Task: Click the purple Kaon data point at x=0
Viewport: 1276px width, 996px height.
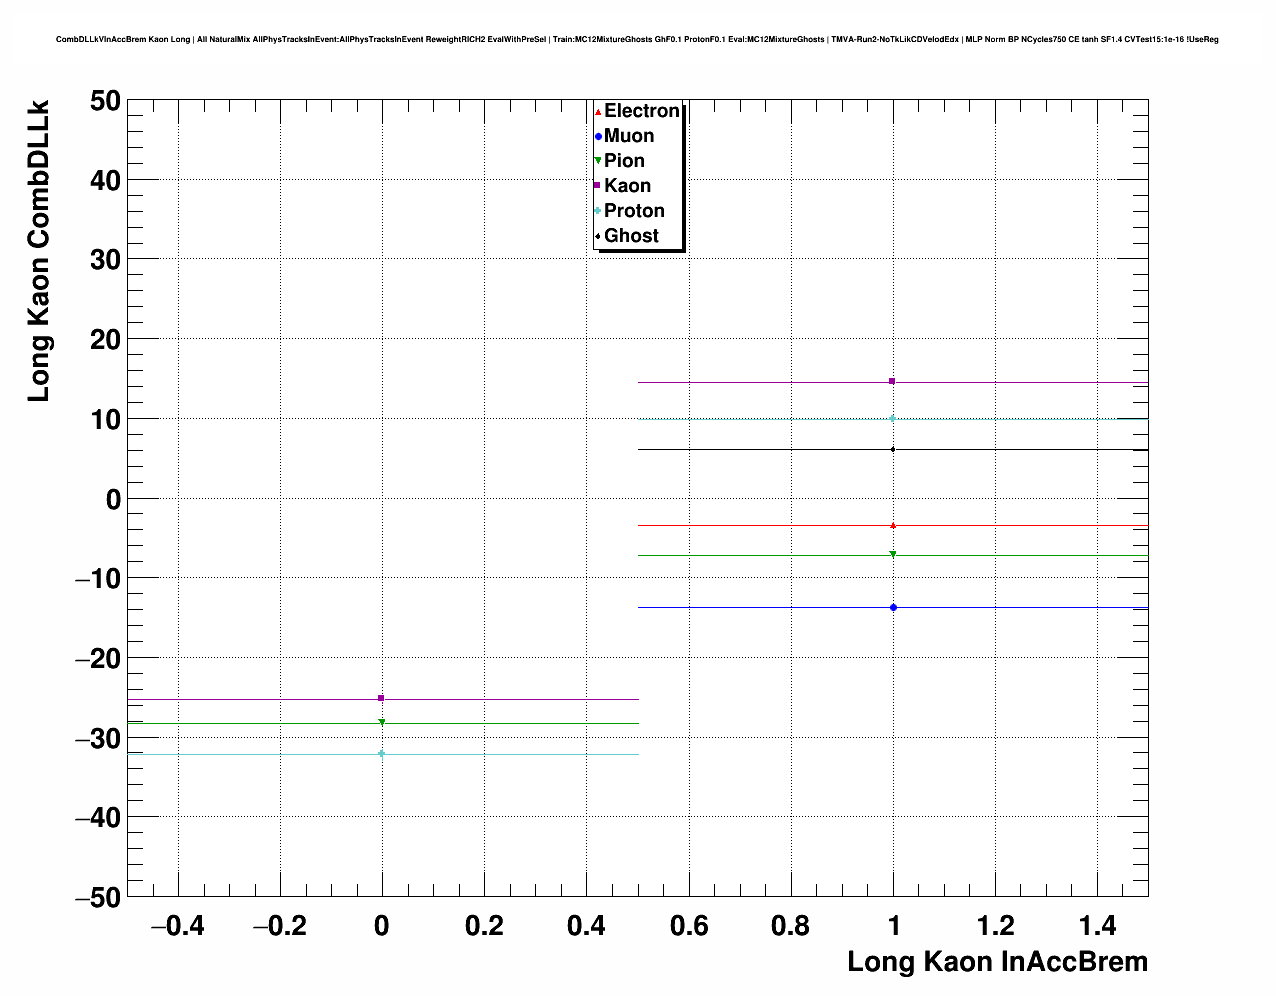Action: coord(381,698)
